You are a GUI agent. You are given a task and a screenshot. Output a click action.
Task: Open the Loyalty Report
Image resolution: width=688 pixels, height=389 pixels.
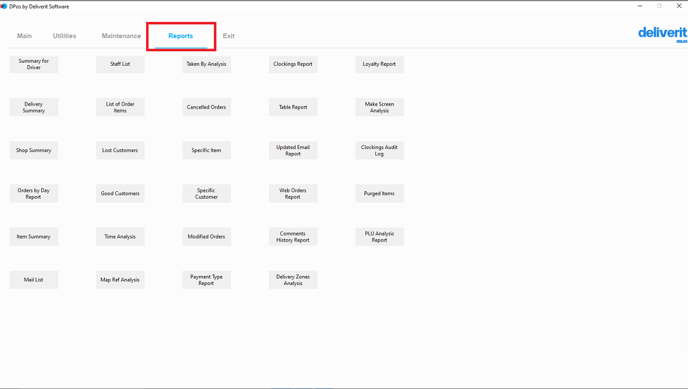[380, 64]
